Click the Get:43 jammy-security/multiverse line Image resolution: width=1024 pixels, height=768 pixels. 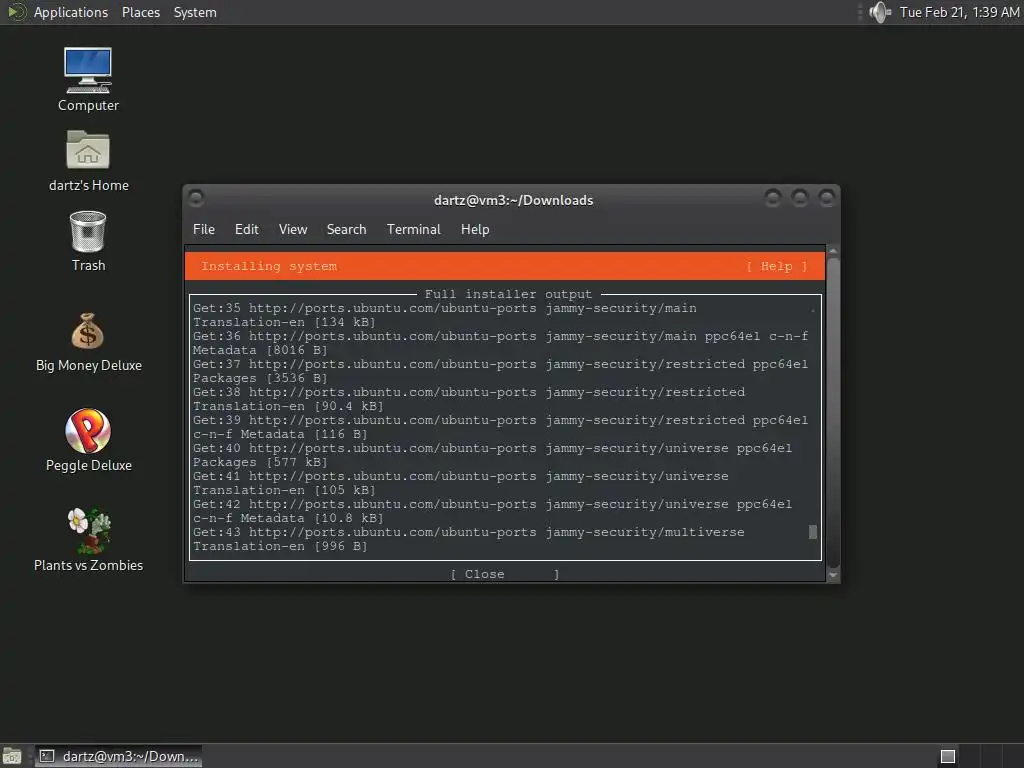tap(469, 533)
